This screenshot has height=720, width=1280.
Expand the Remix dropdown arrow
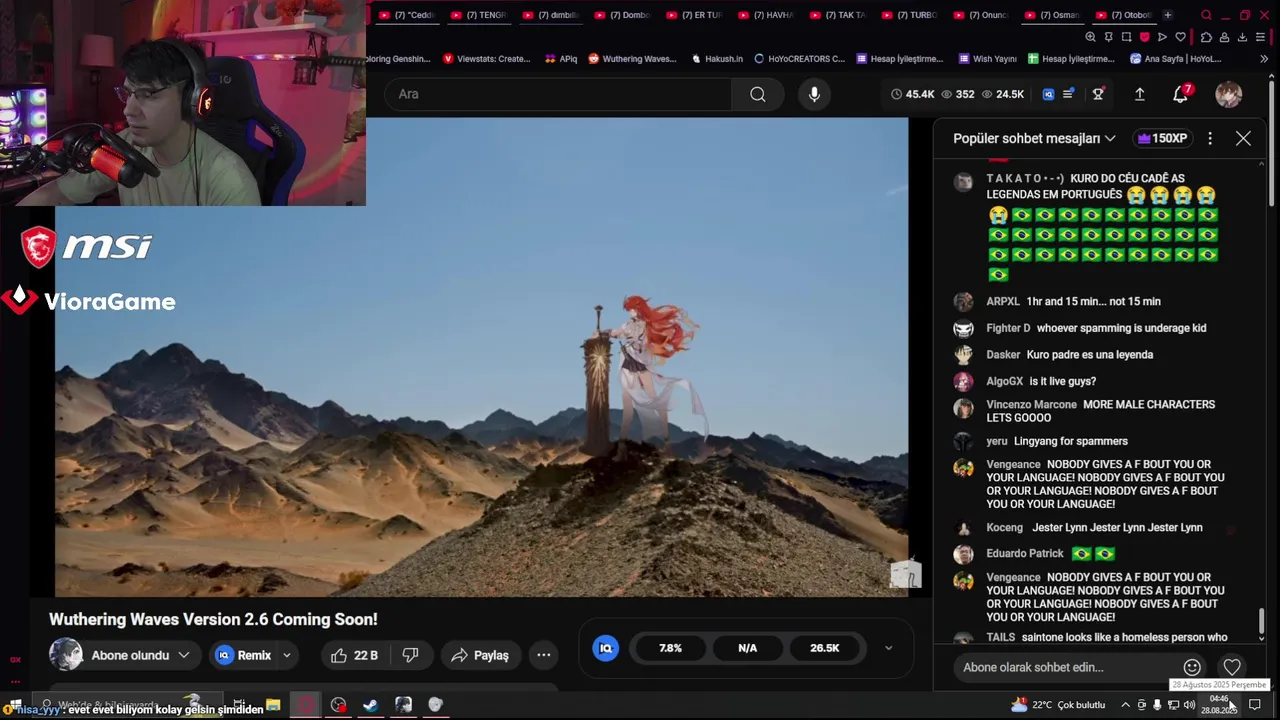point(287,655)
